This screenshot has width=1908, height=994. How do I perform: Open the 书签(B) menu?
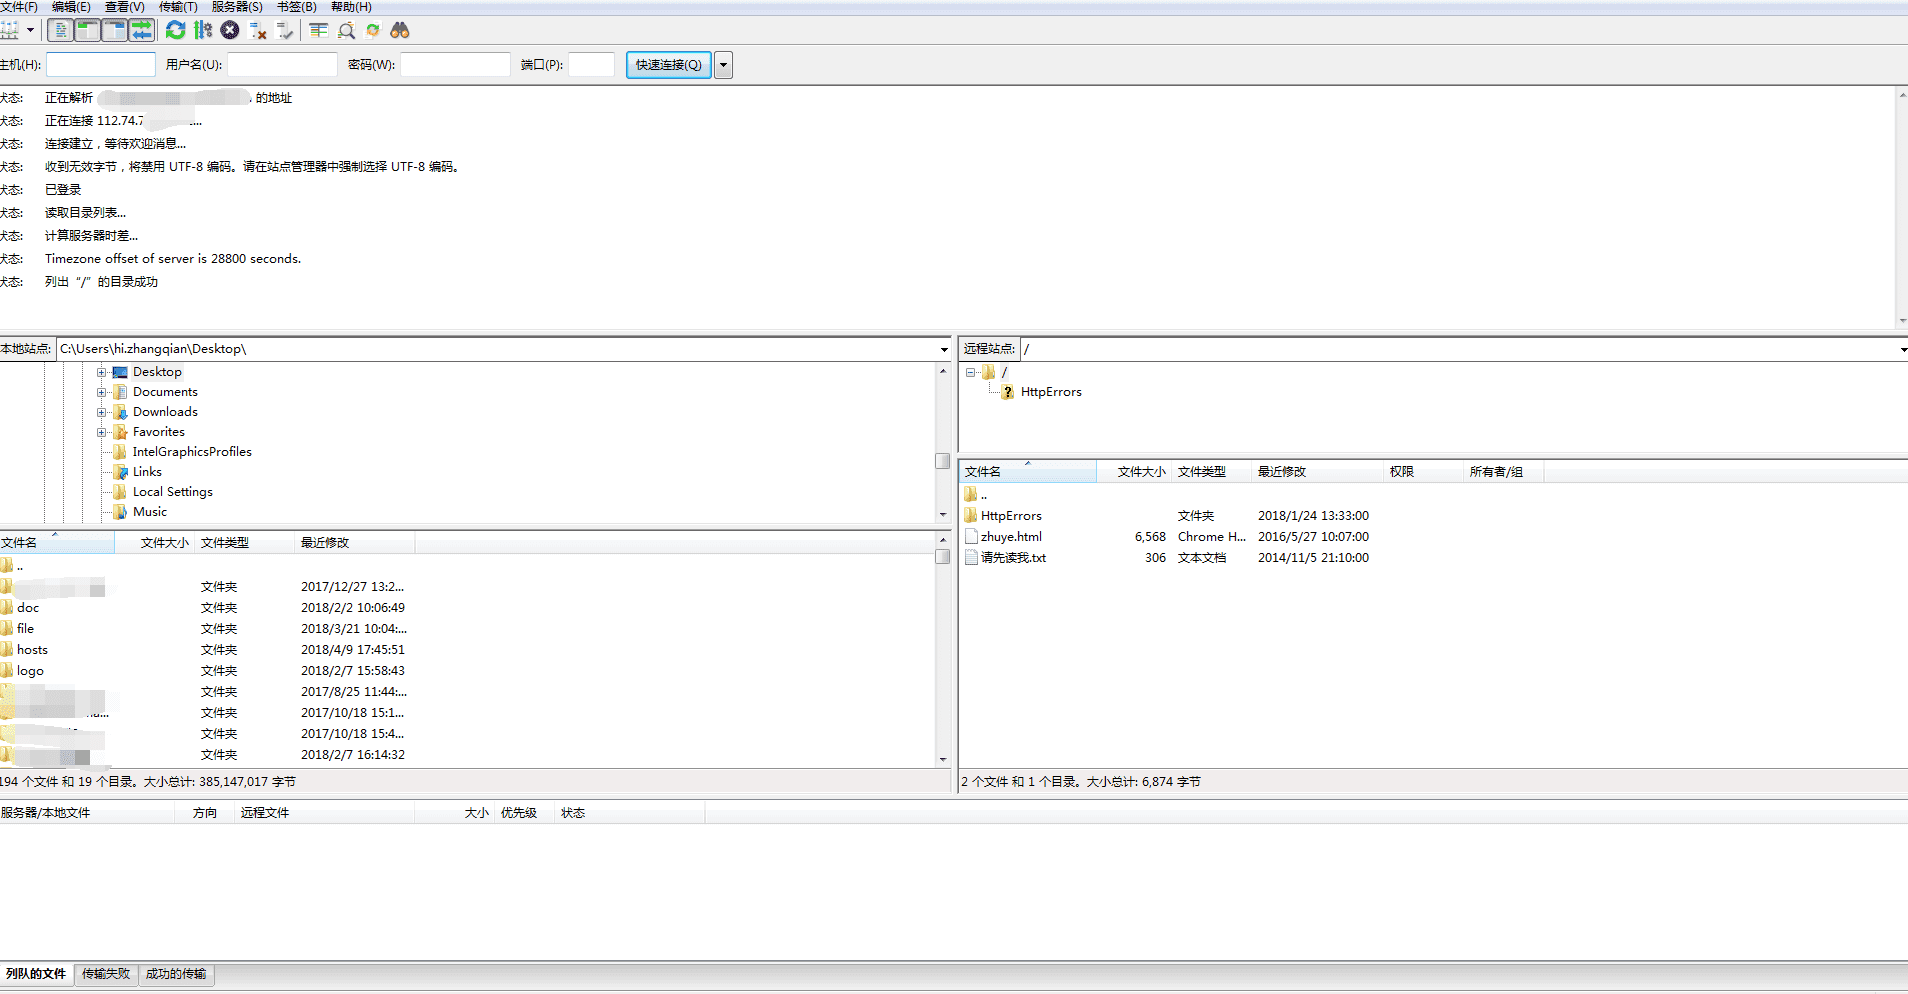296,7
